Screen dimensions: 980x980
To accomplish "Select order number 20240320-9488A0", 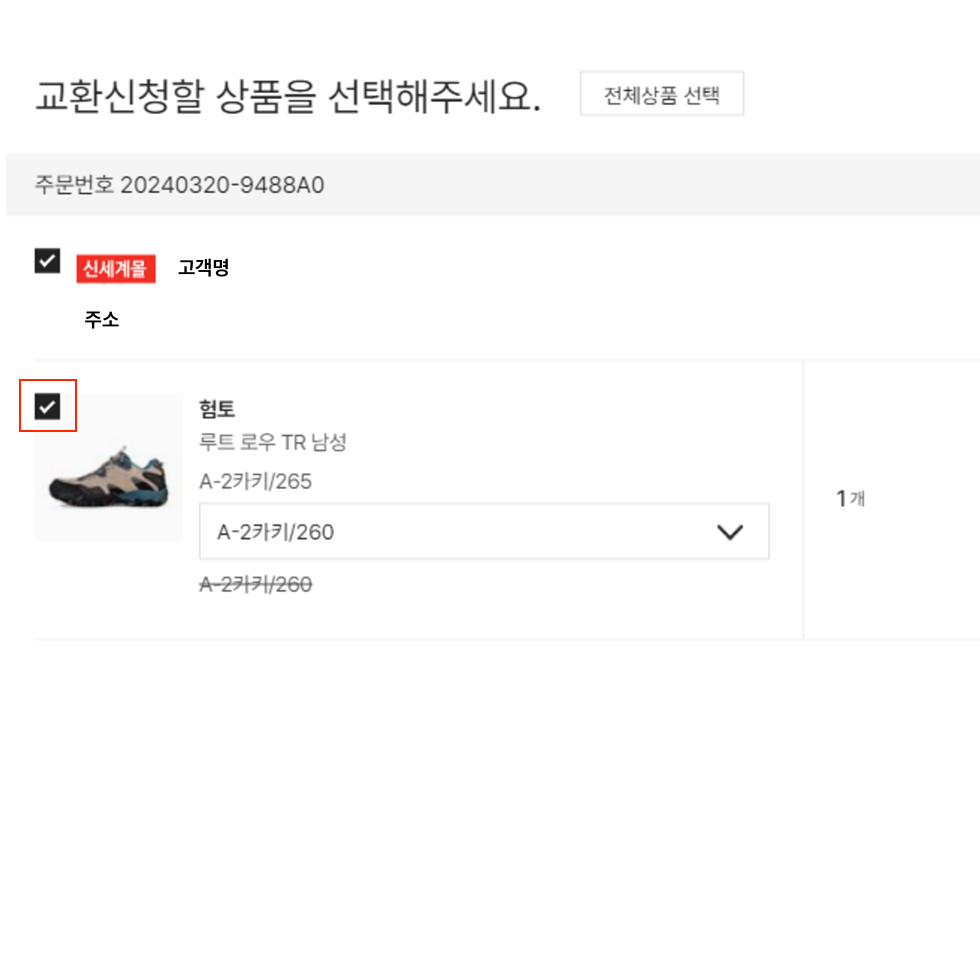I will [222, 185].
